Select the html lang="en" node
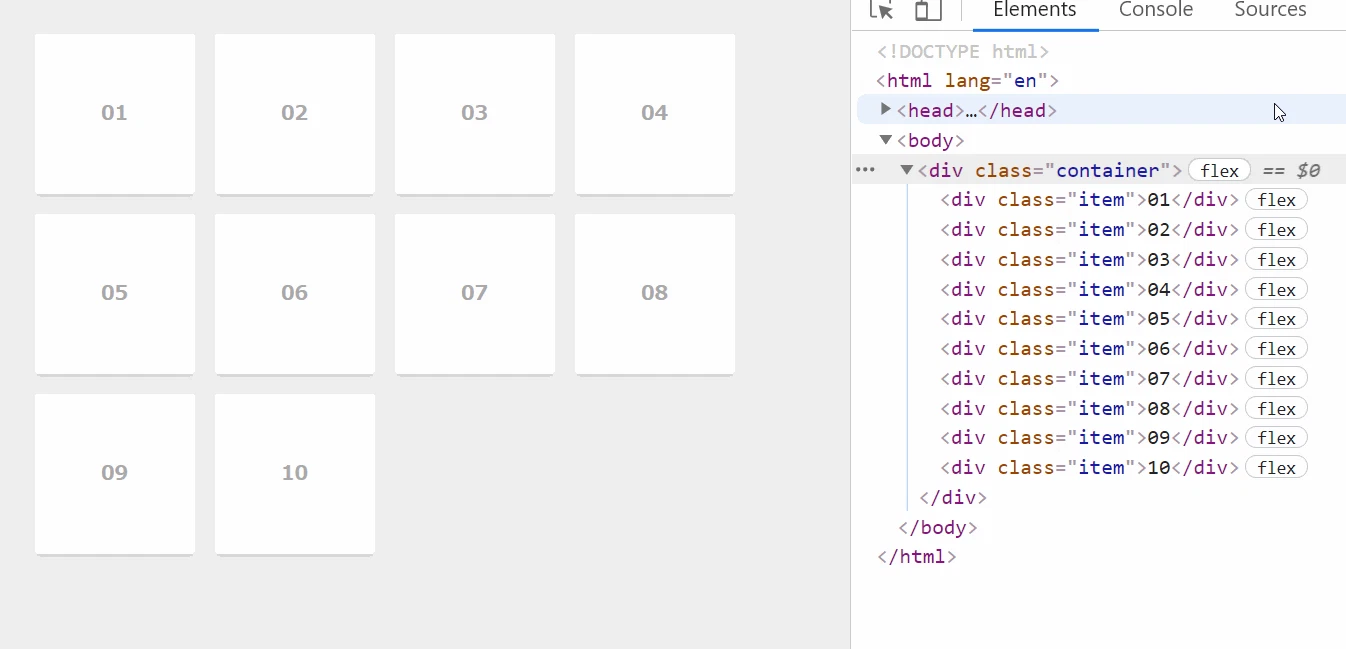 point(967,81)
